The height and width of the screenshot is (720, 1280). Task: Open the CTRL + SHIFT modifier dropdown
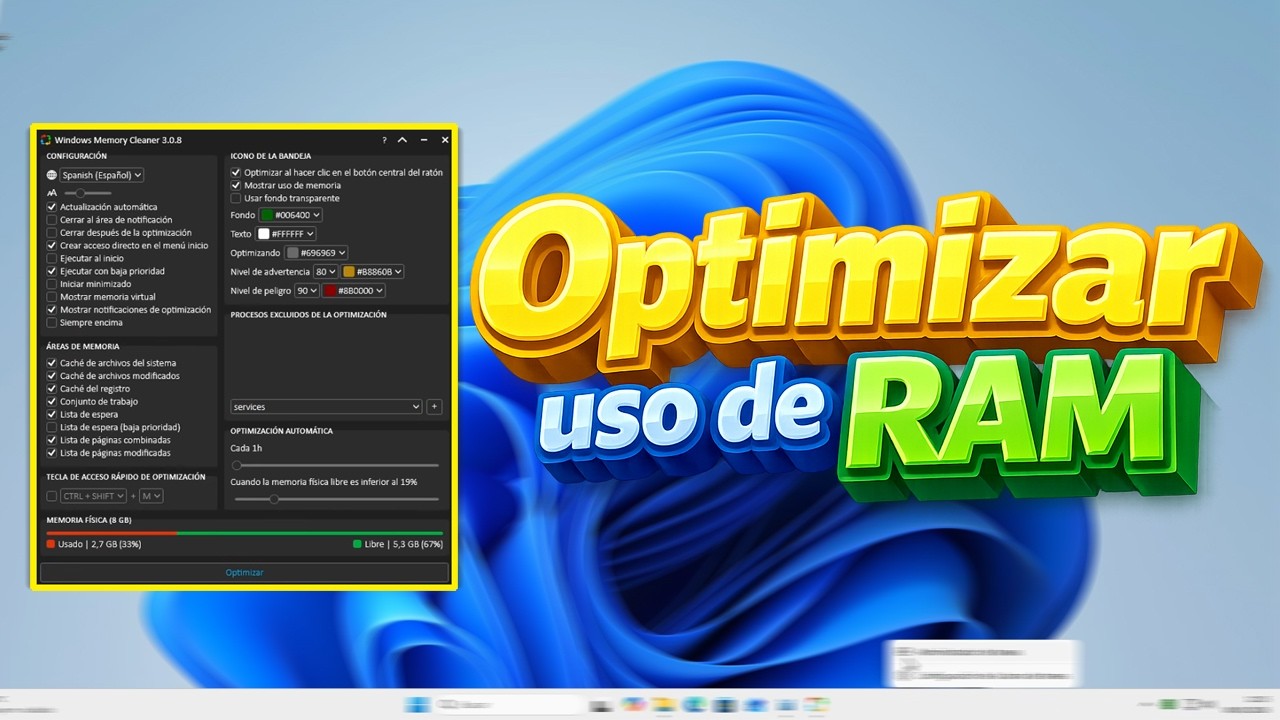point(93,496)
